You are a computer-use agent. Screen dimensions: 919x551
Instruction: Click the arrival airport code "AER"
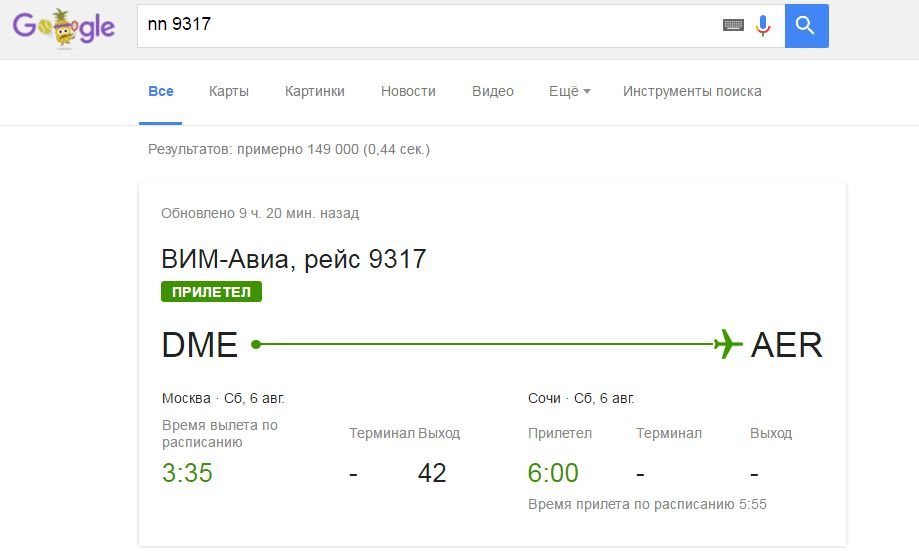787,345
